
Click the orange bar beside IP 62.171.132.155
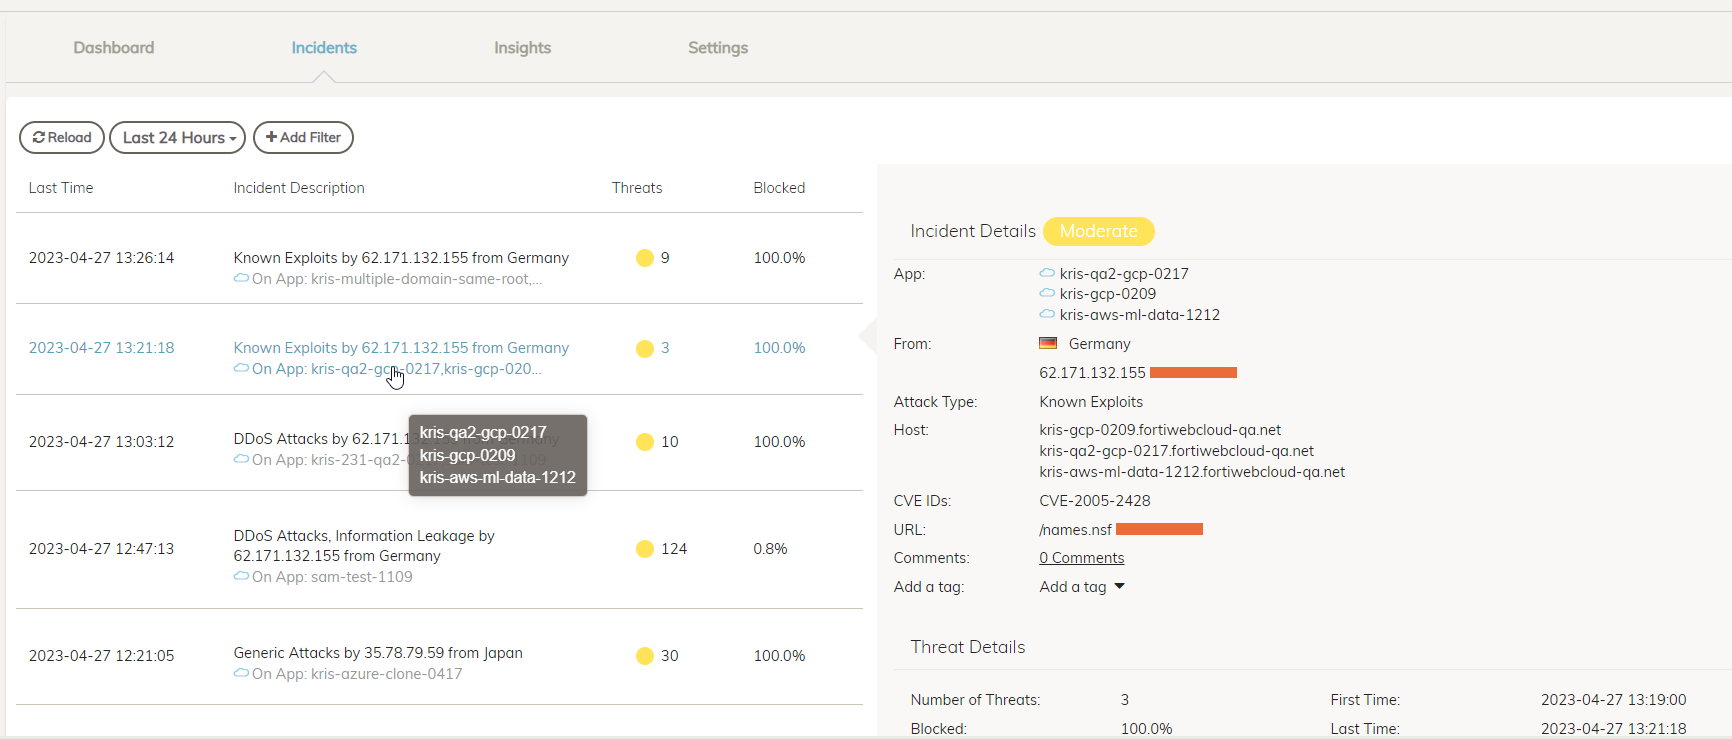coord(1193,373)
